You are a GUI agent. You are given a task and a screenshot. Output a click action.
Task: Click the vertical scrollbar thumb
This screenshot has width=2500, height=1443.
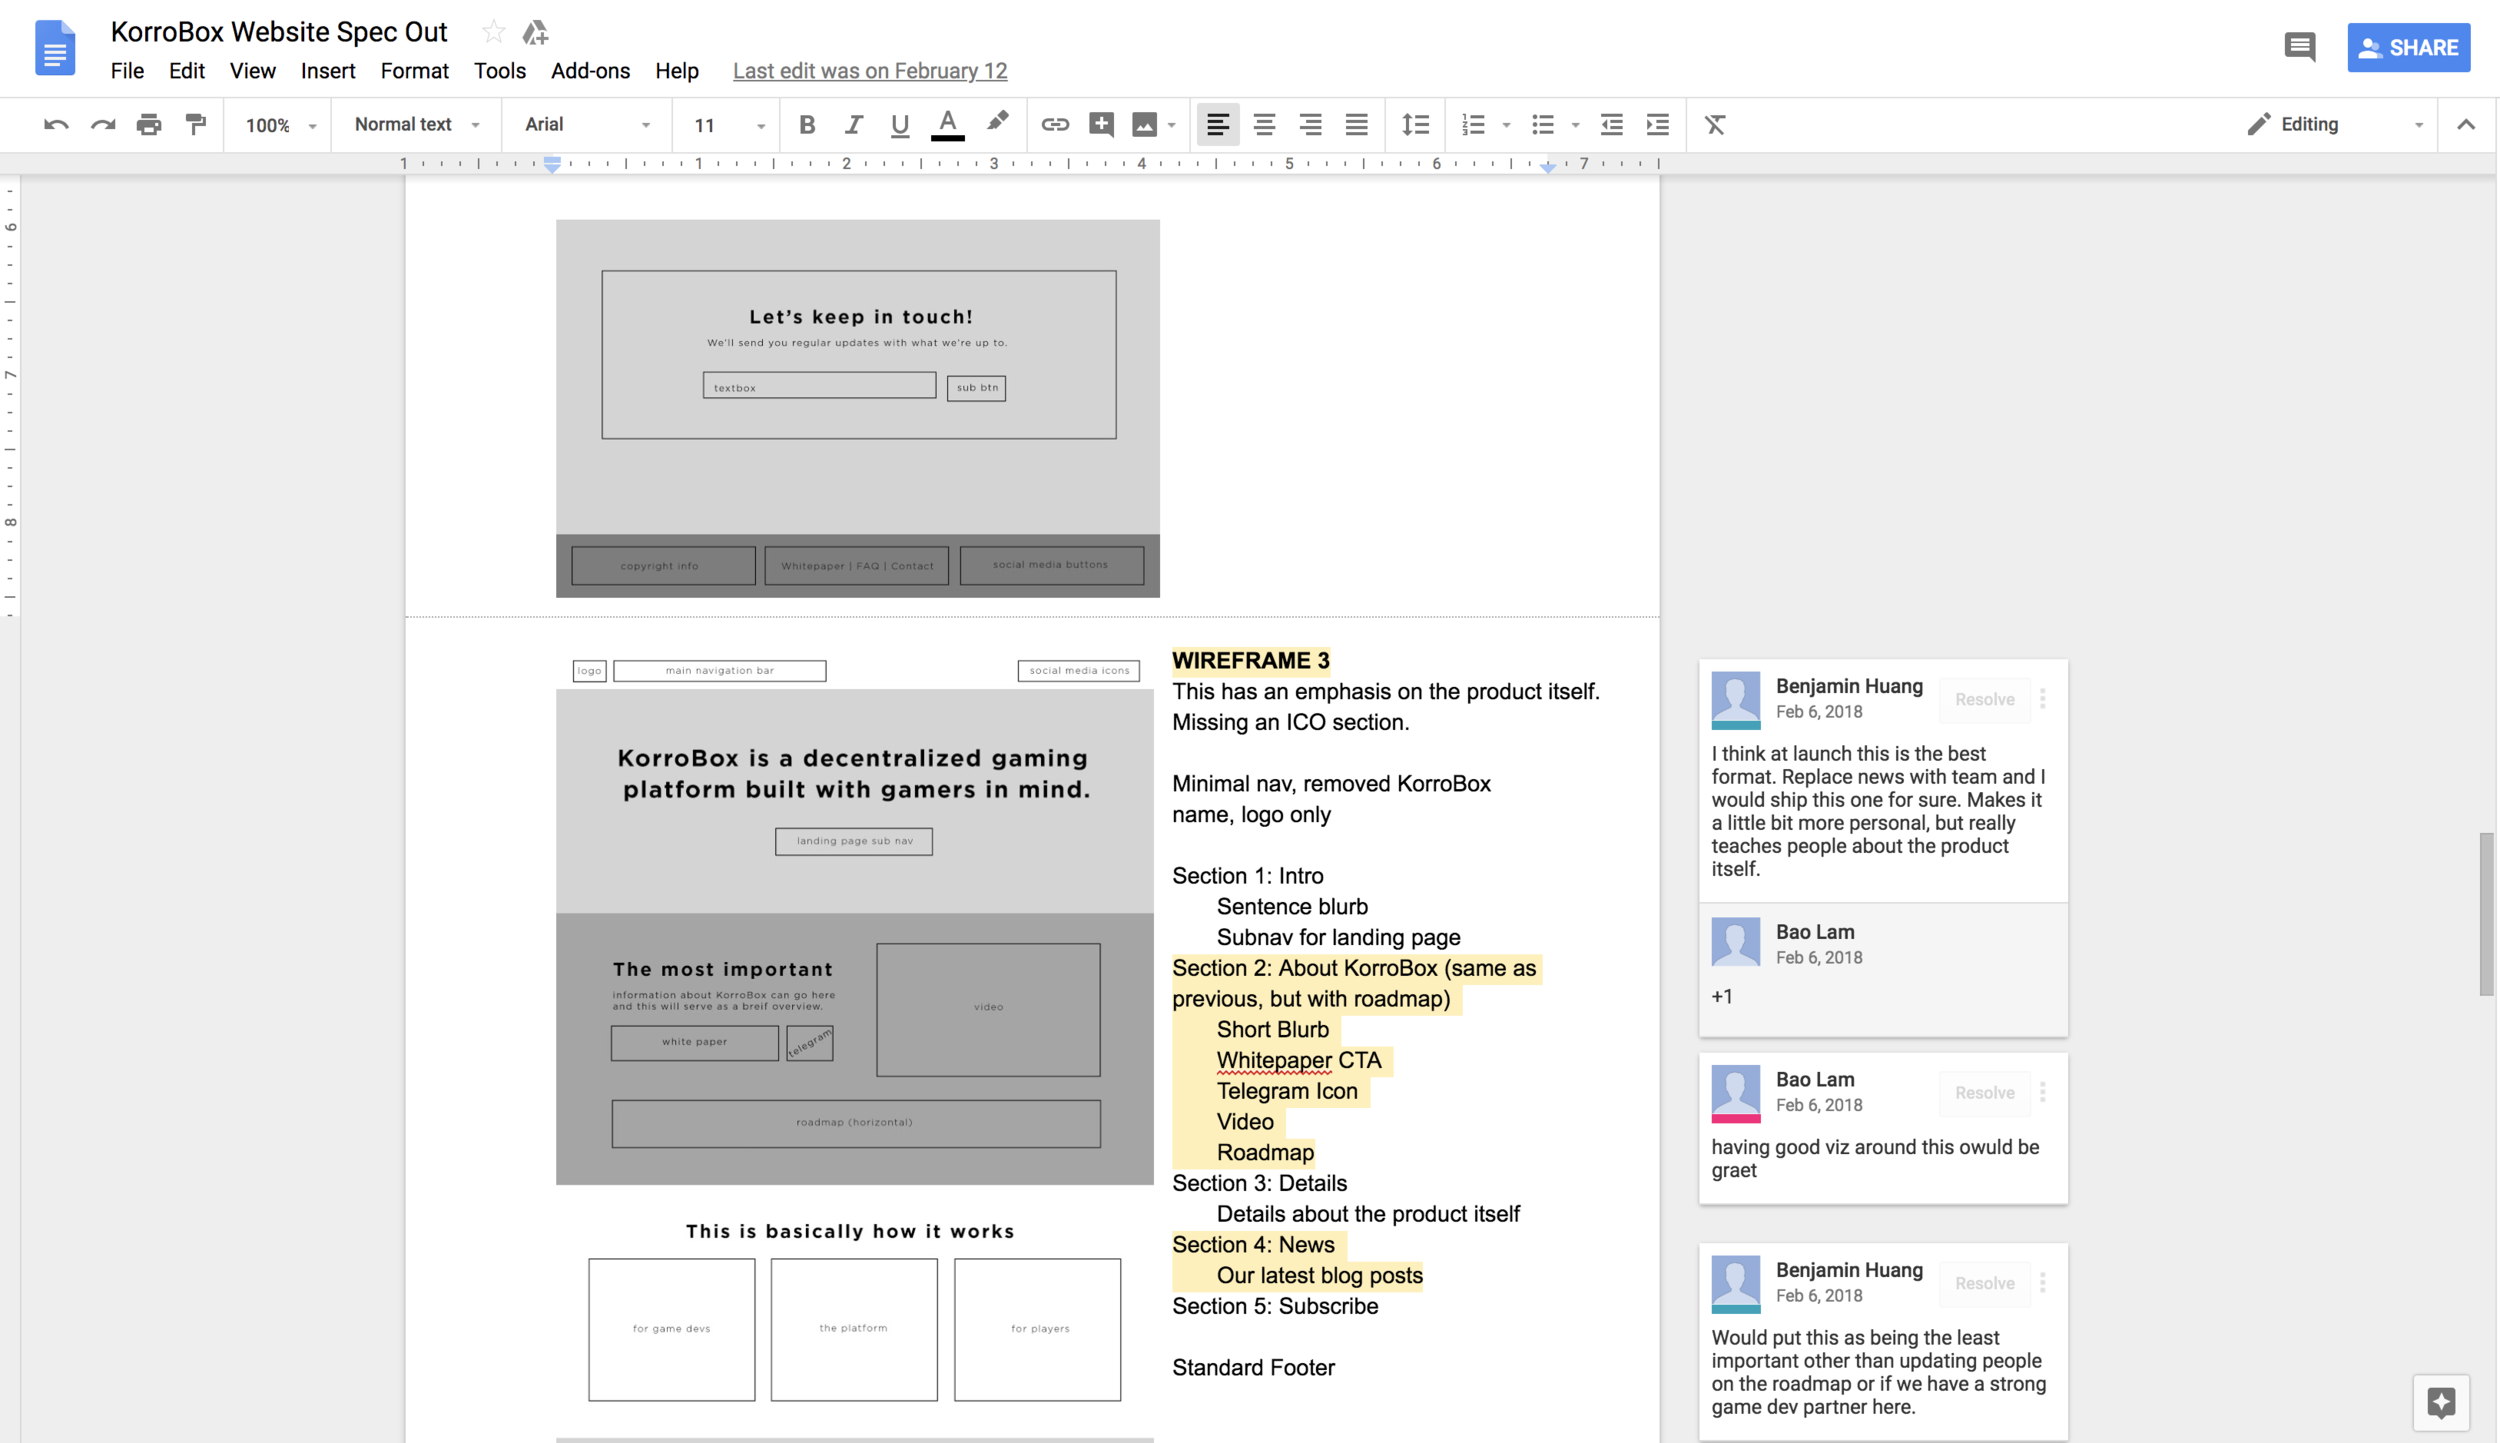[x=2486, y=913]
